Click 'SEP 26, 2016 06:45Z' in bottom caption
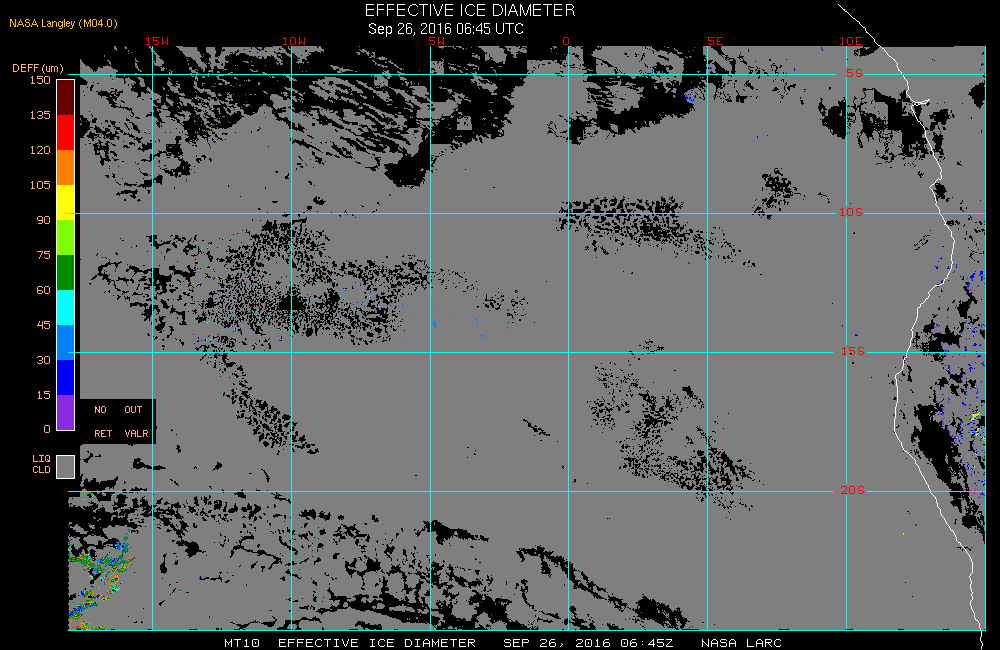Viewport: 1000px width, 650px height. [x=588, y=643]
